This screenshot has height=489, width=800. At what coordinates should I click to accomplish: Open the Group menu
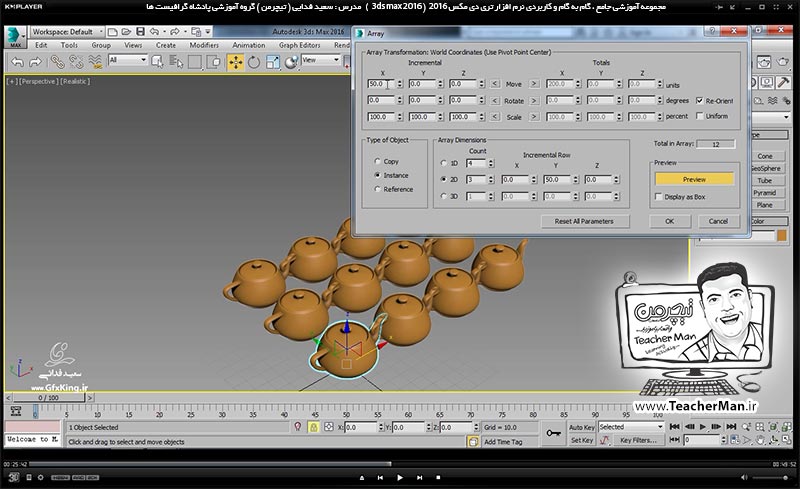click(101, 45)
